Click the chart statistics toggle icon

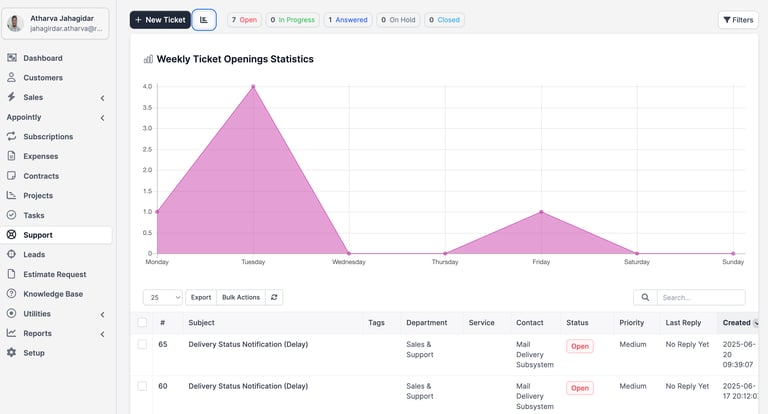click(204, 19)
